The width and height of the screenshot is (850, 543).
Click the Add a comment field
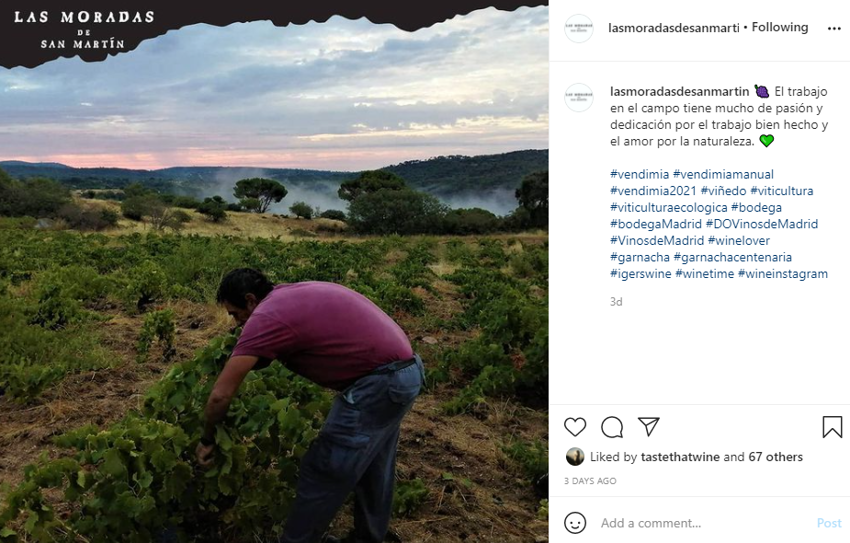click(x=700, y=523)
